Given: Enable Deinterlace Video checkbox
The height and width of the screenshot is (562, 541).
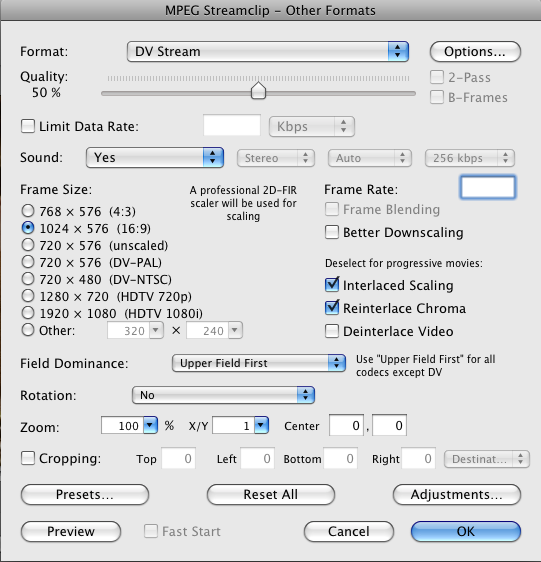Looking at the screenshot, I should (x=332, y=331).
